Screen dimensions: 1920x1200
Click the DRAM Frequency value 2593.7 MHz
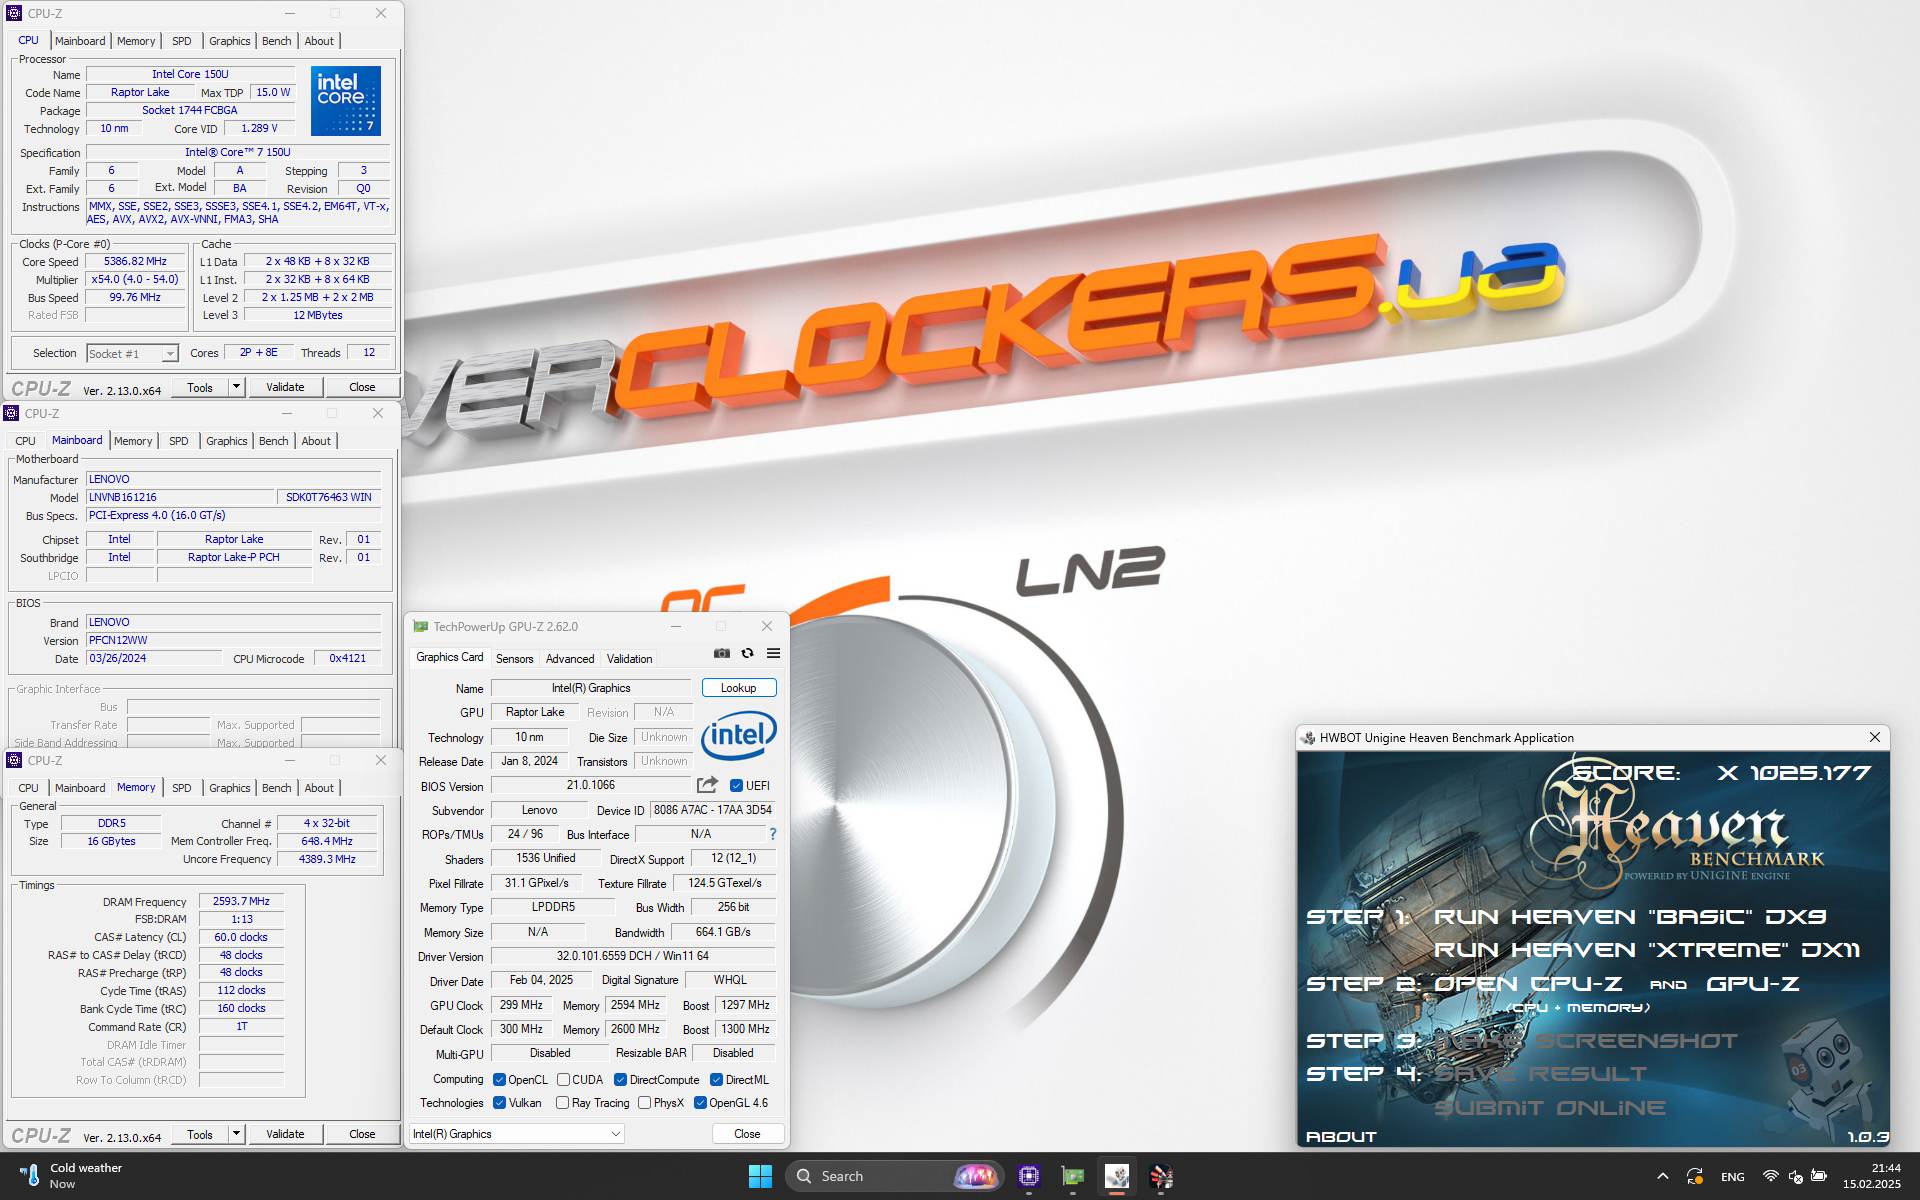pos(241,901)
